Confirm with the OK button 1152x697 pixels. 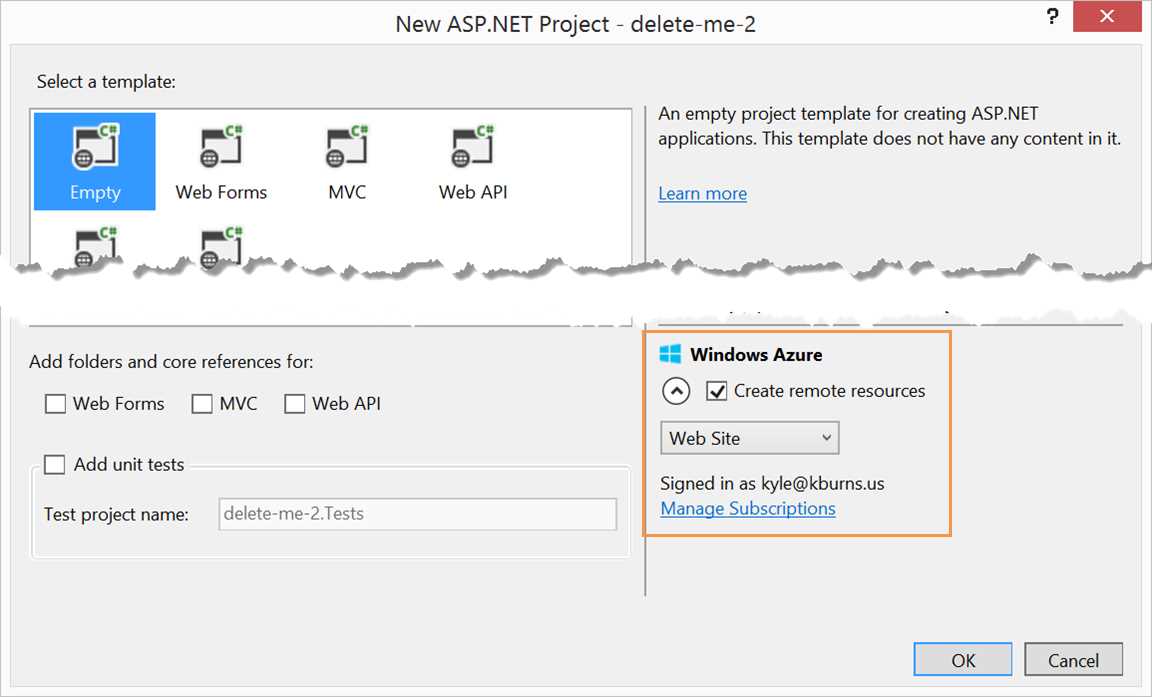coord(962,659)
